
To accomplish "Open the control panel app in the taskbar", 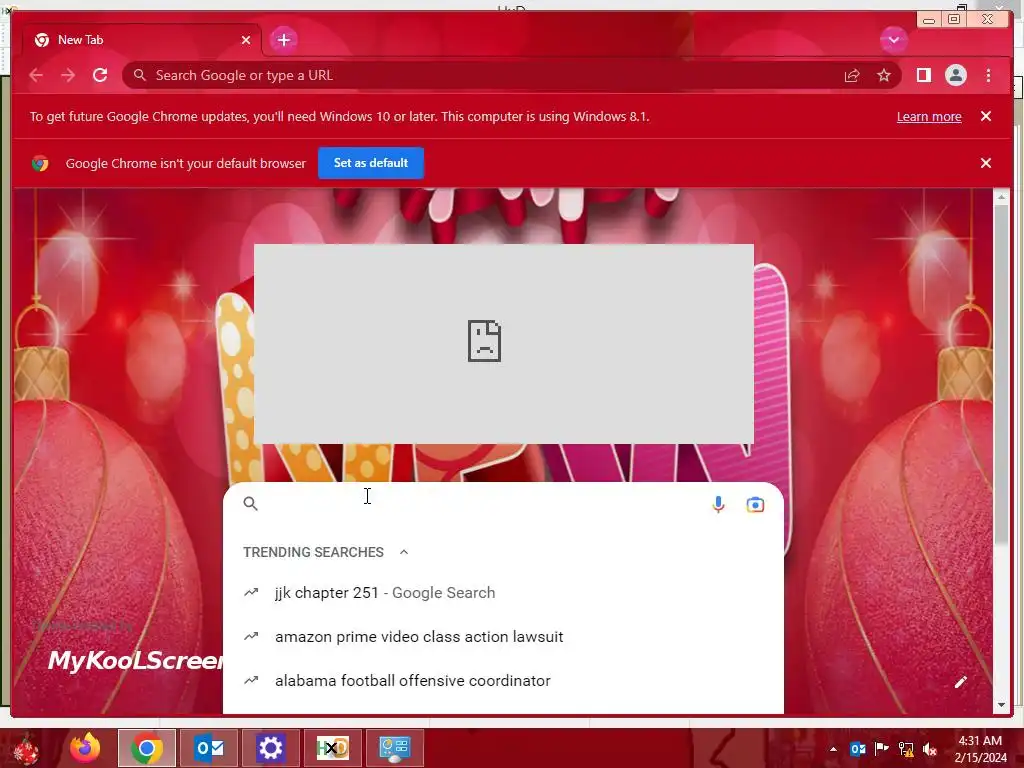I will 394,748.
